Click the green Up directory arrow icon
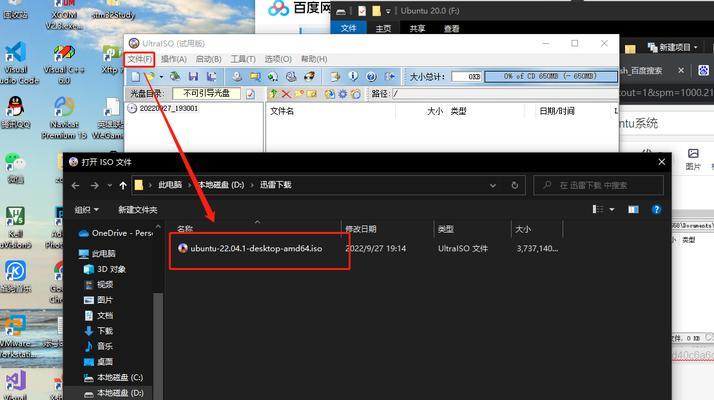 pyautogui.click(x=273, y=94)
